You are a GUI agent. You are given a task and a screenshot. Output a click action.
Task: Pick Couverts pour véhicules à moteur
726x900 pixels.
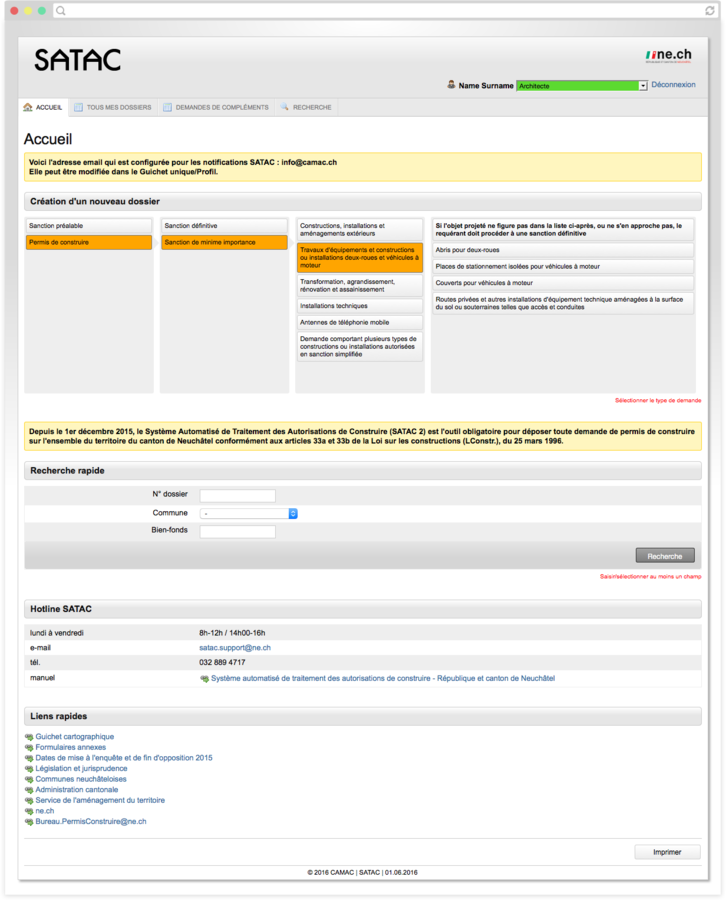point(563,283)
